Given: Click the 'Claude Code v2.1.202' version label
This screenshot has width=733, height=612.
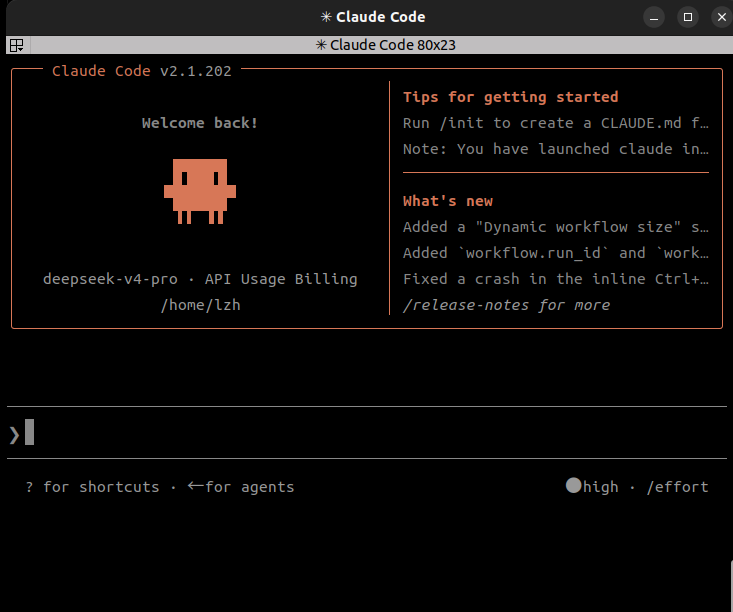Looking at the screenshot, I should click(x=142, y=71).
